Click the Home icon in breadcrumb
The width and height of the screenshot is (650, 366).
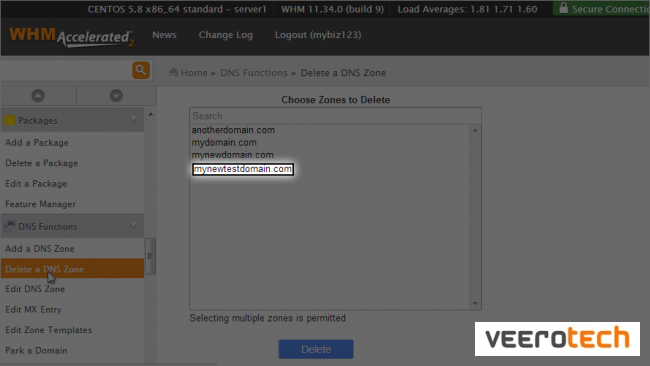click(x=174, y=72)
